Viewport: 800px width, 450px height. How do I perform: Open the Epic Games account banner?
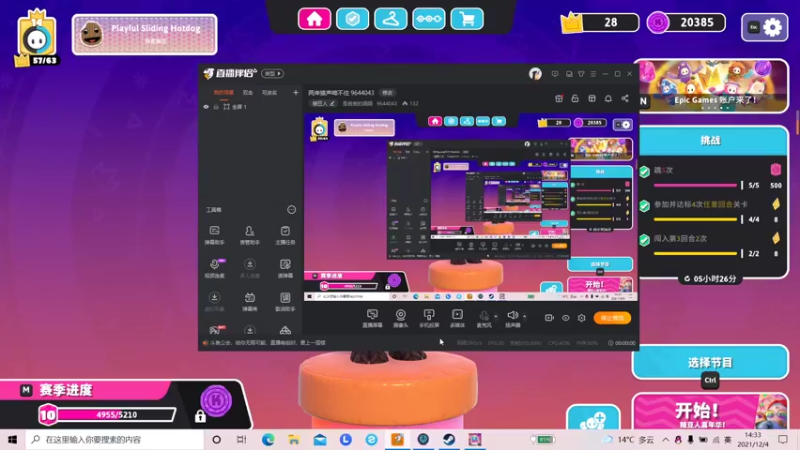tap(712, 86)
